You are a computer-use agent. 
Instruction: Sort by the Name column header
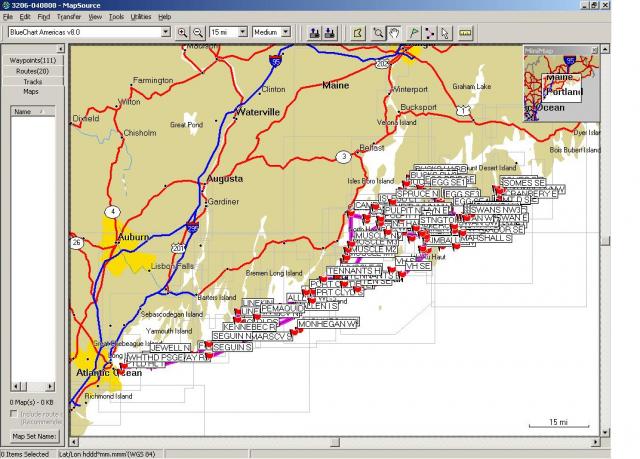point(33,111)
